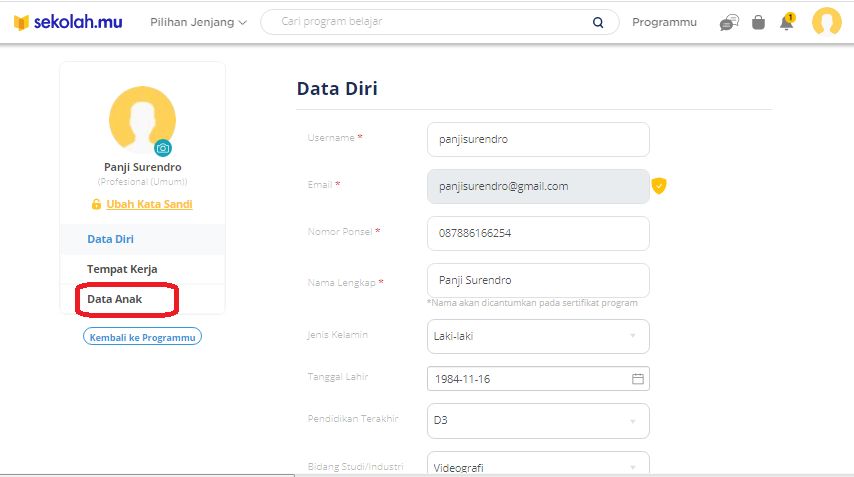Open the Pendidikan Terakhir dropdown
This screenshot has height=477, width=854.
(x=538, y=421)
